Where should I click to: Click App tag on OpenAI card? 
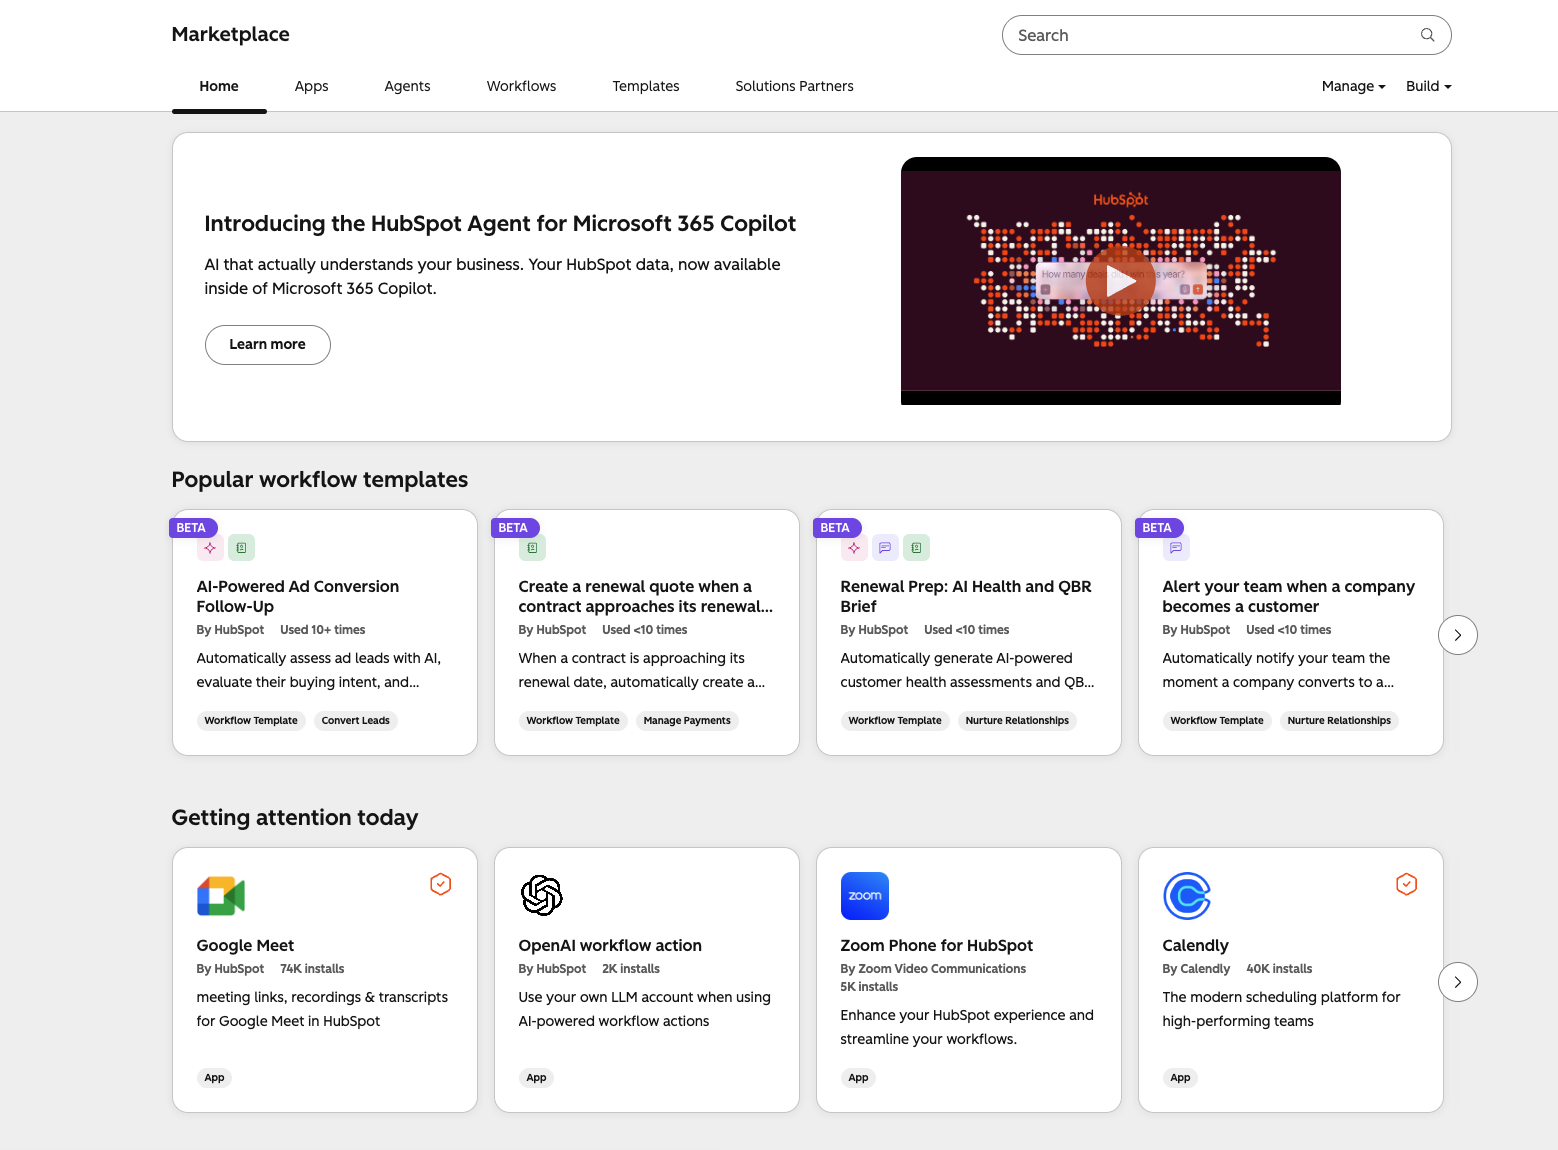(537, 1077)
